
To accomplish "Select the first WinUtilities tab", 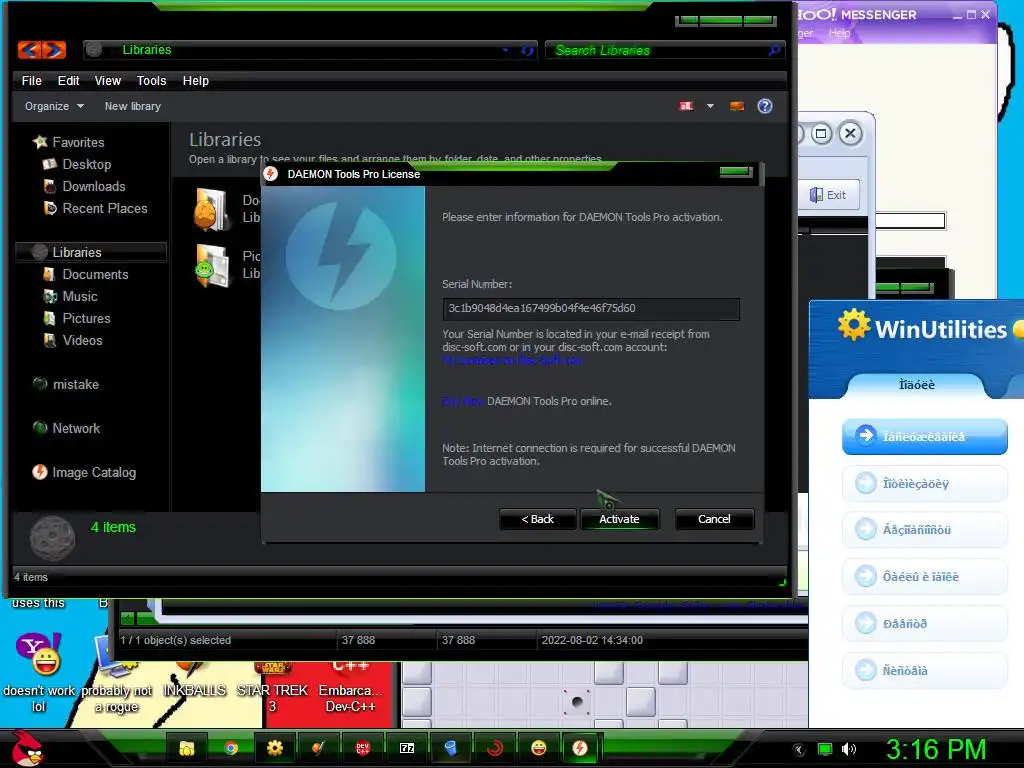I will pyautogui.click(x=916, y=385).
